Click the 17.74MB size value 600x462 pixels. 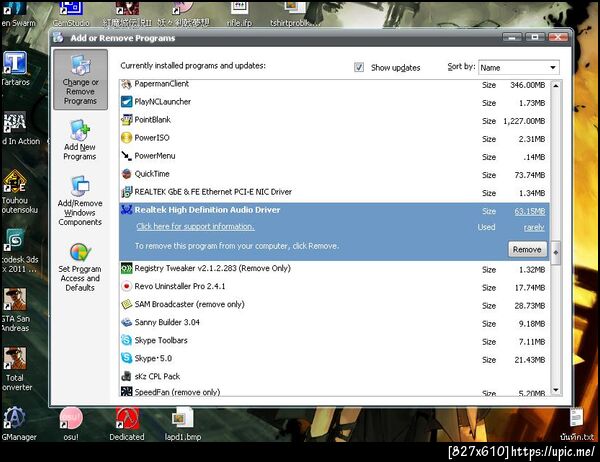coord(530,288)
